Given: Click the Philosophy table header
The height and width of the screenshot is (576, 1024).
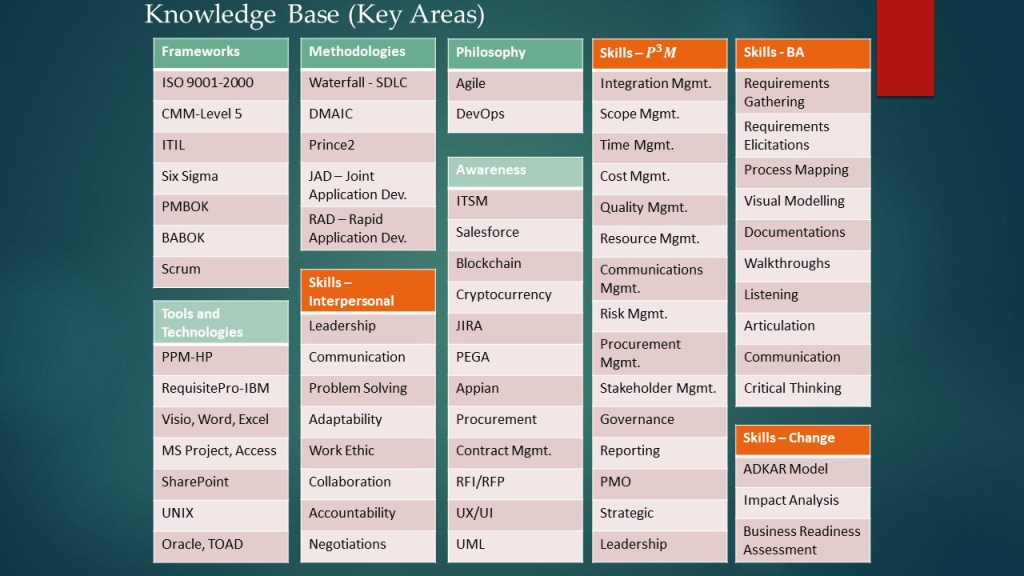Looking at the screenshot, I should pyautogui.click(x=514, y=53).
